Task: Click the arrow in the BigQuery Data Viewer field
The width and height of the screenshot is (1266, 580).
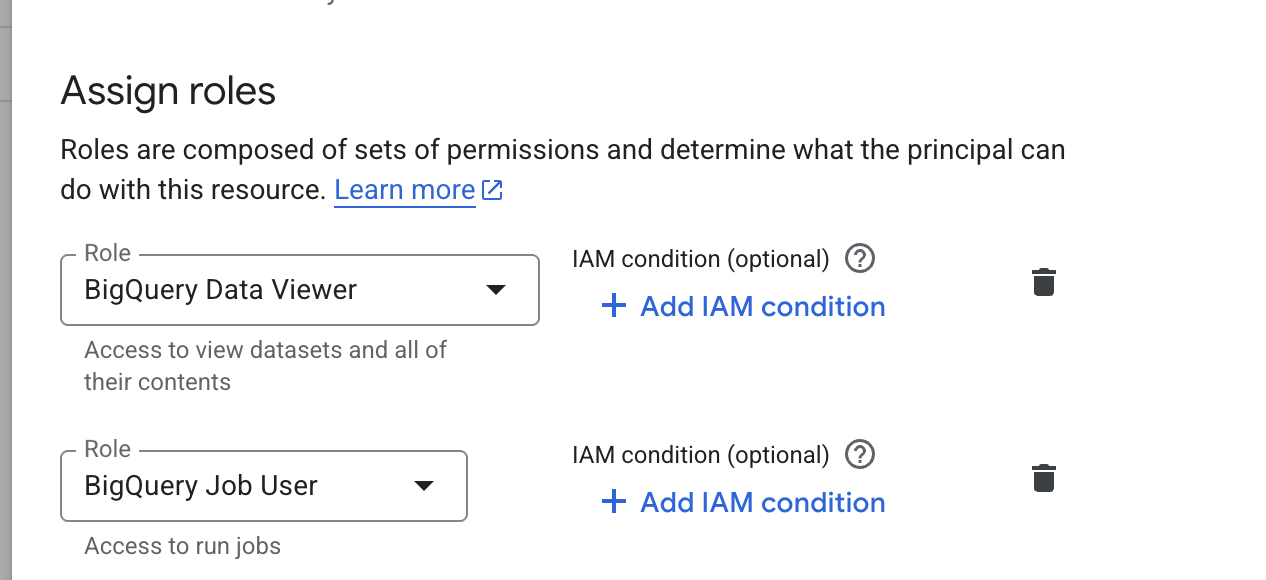Action: 495,290
